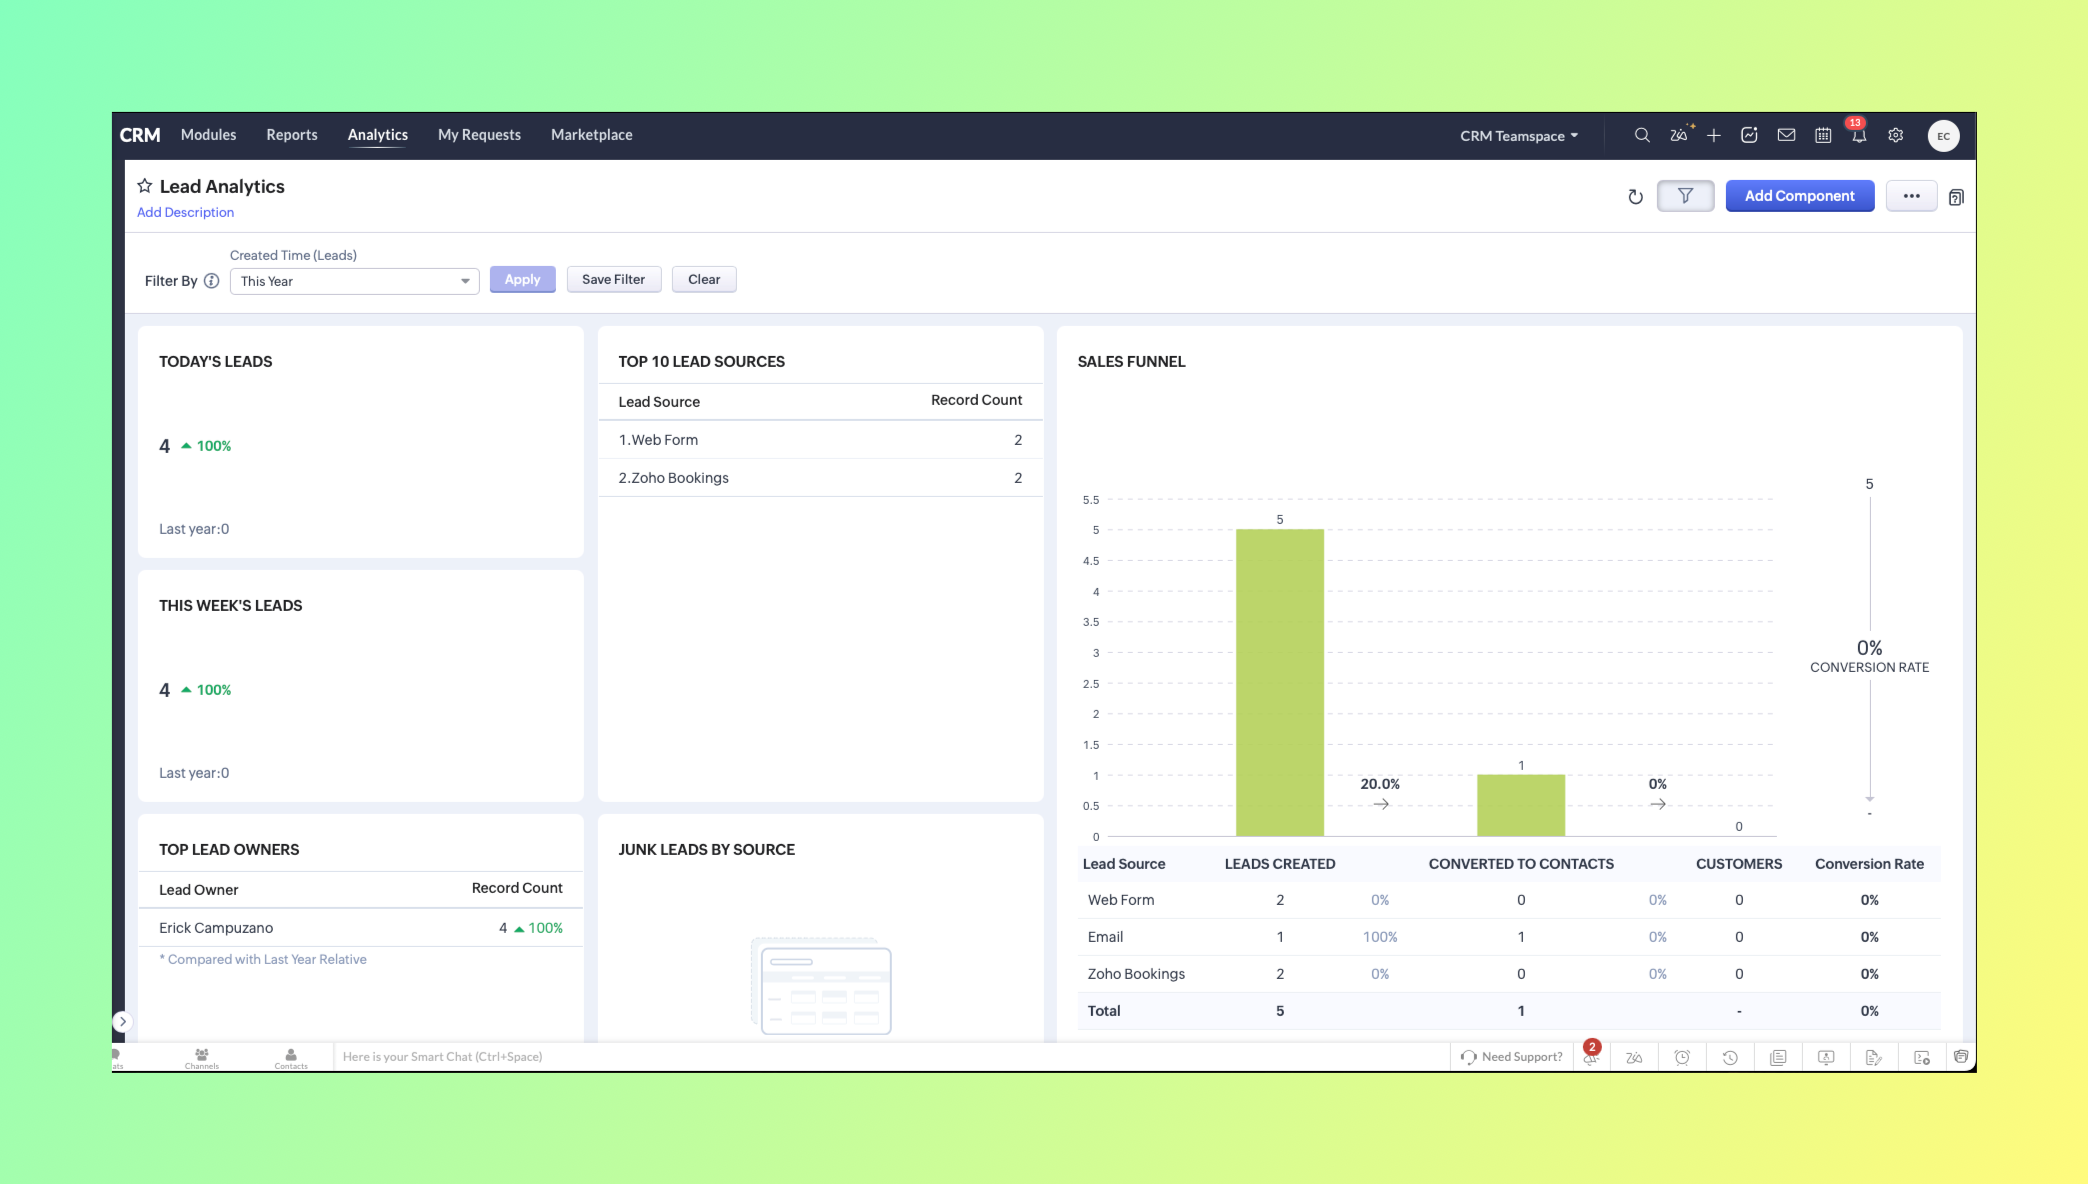Screen dimensions: 2088x1184
Task: Open the calendar icon in header
Action: 1823,135
